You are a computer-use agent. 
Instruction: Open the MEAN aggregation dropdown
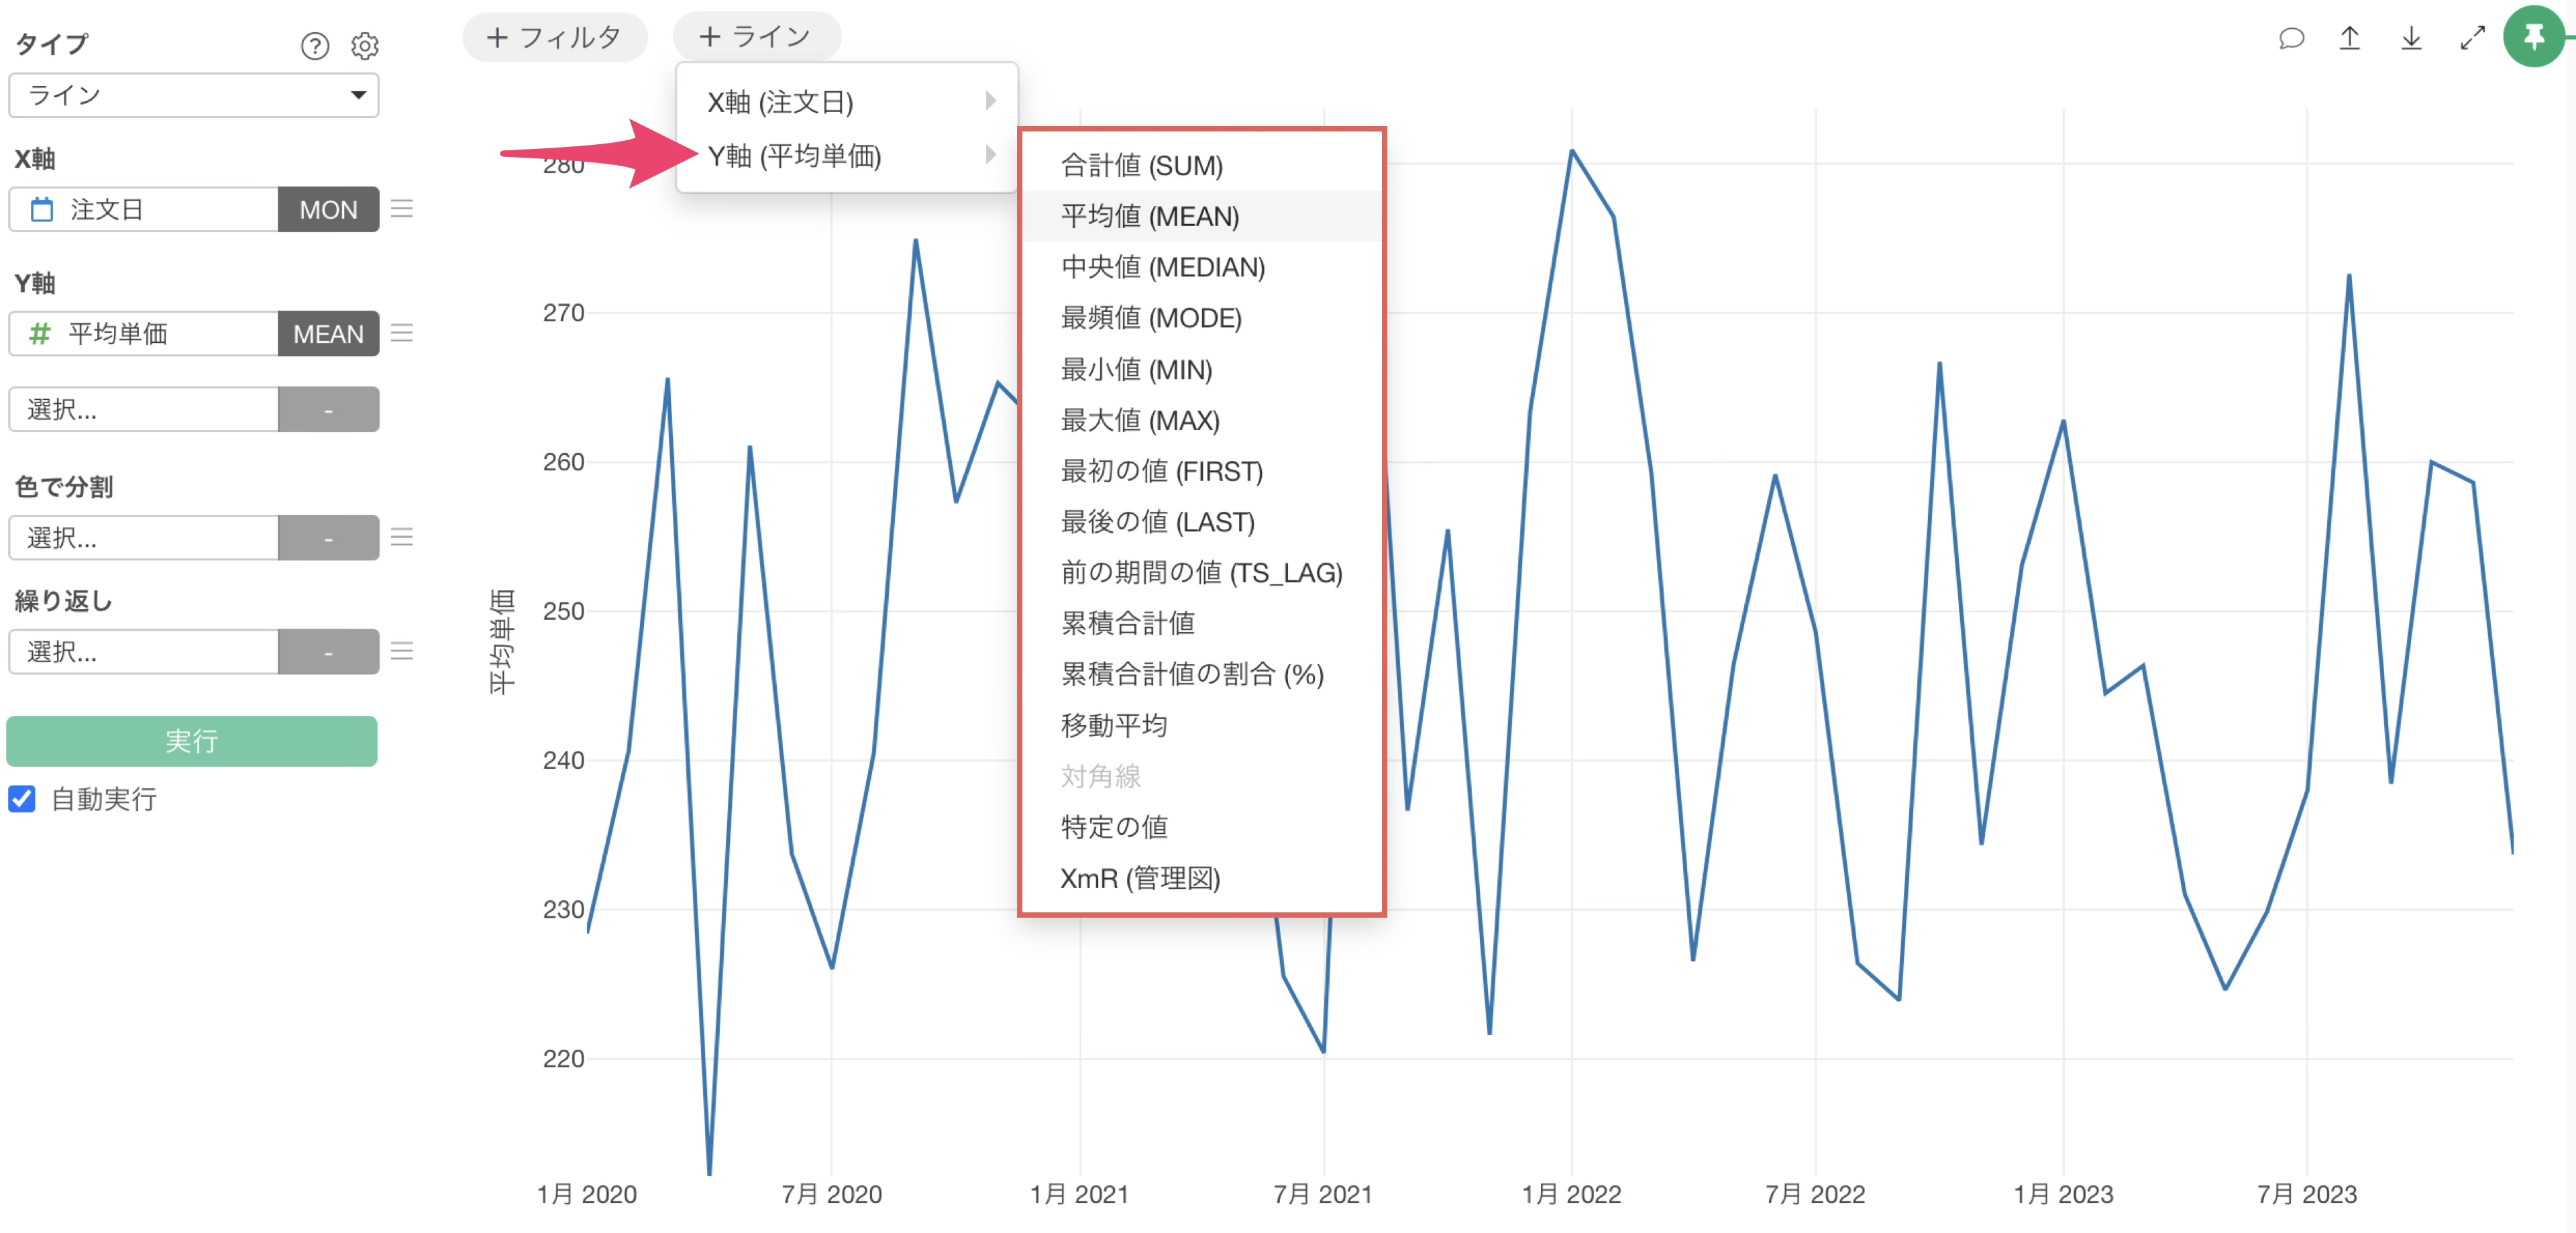click(x=328, y=334)
